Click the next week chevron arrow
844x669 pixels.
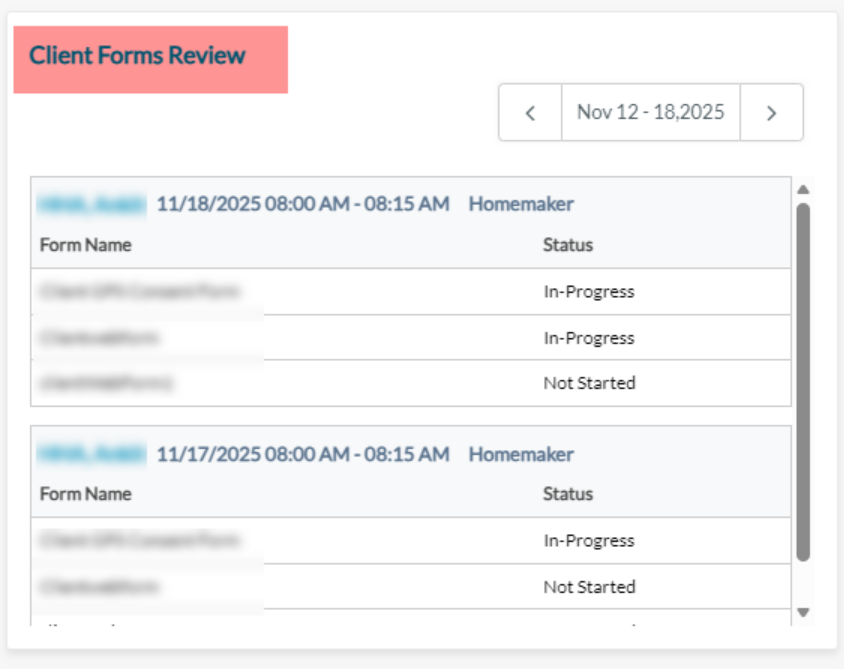(771, 112)
